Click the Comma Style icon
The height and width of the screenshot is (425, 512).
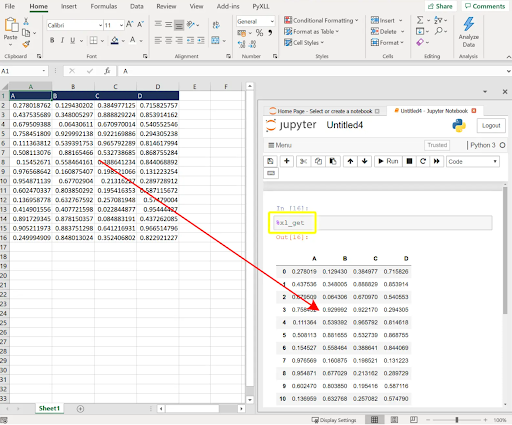pyautogui.click(x=270, y=33)
